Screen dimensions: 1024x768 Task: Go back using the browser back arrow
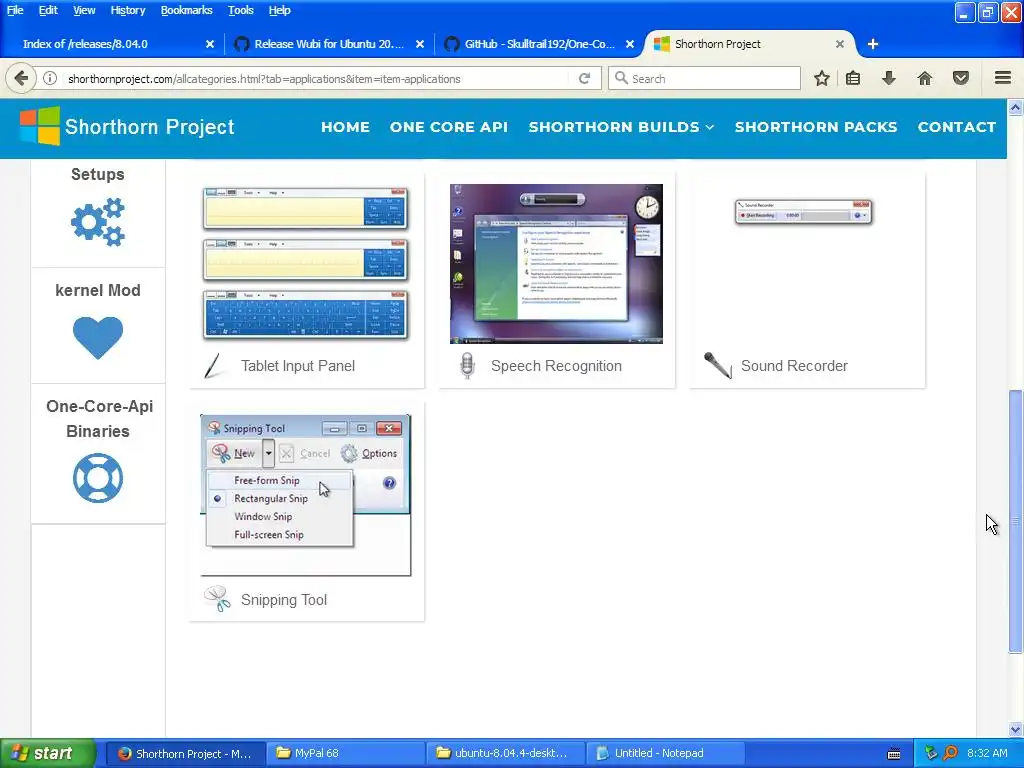21,78
